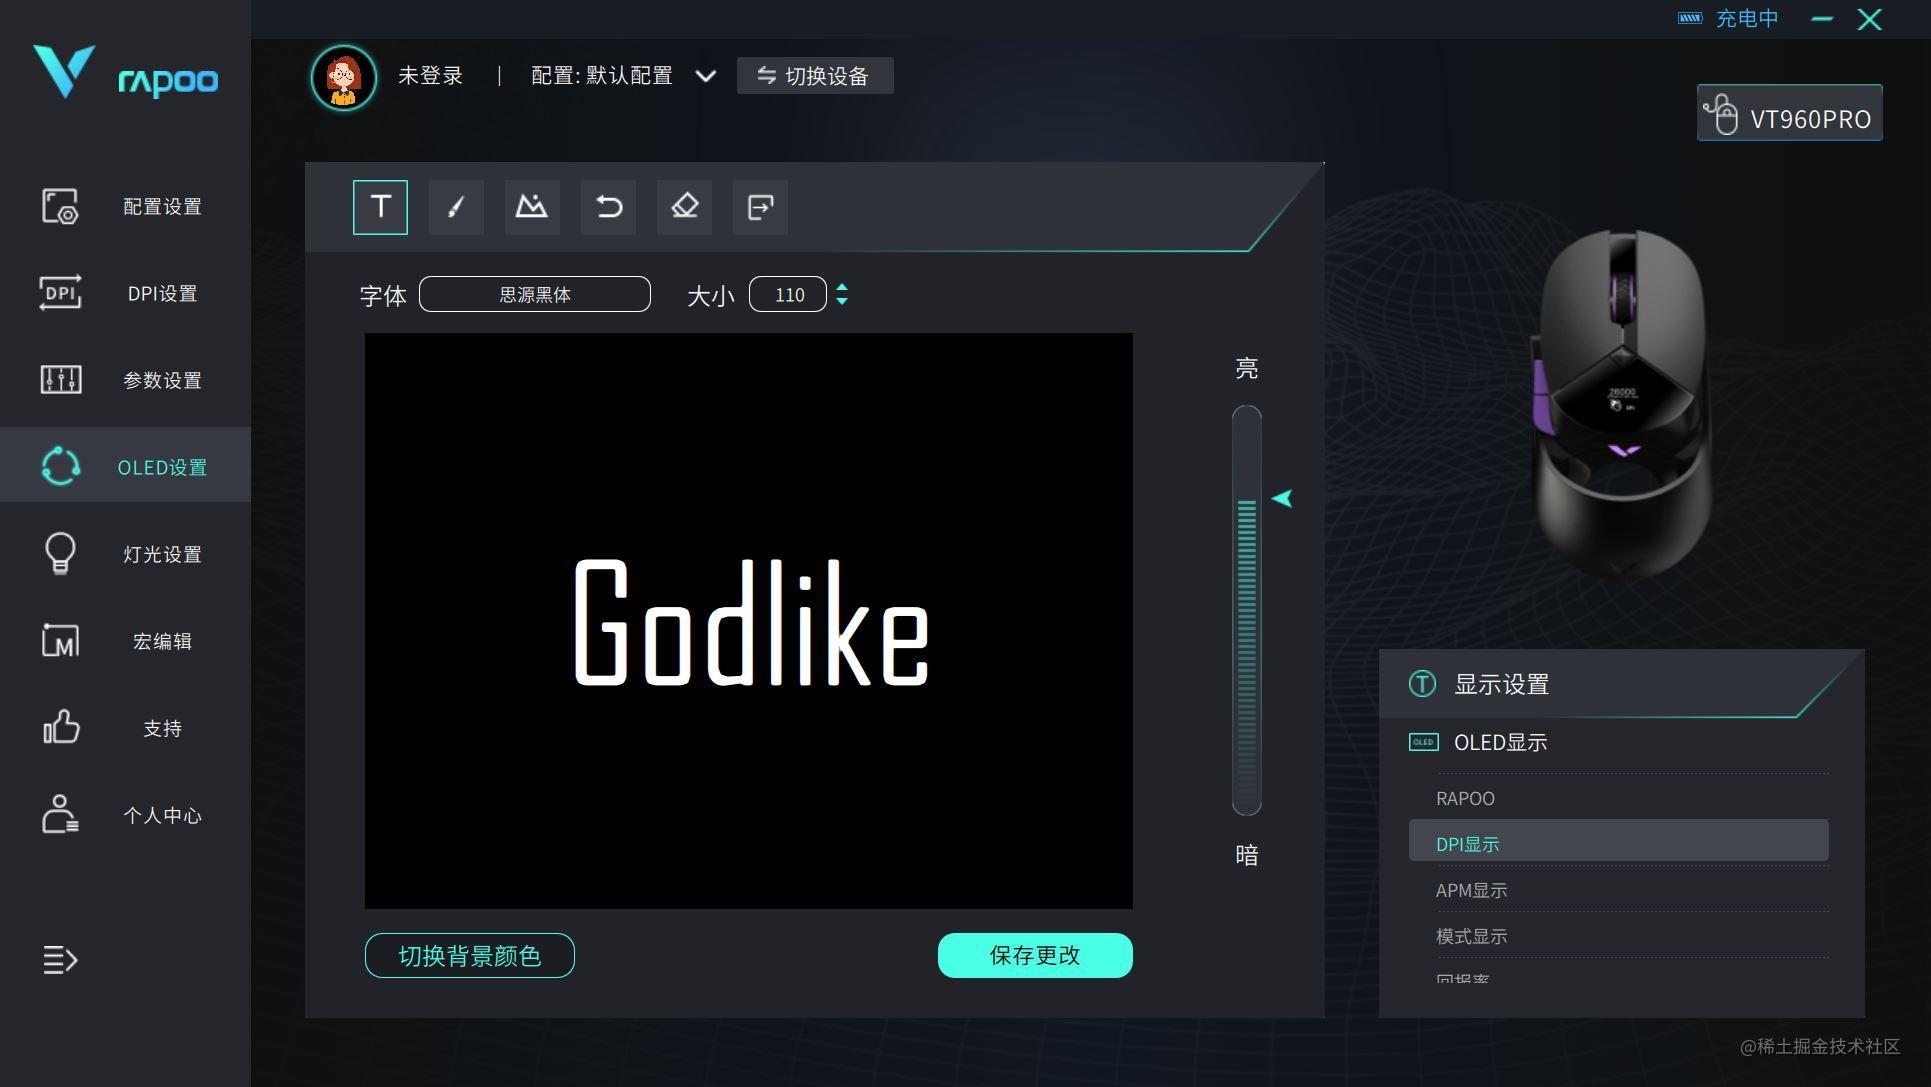Increase font size with up arrow

pos(842,287)
